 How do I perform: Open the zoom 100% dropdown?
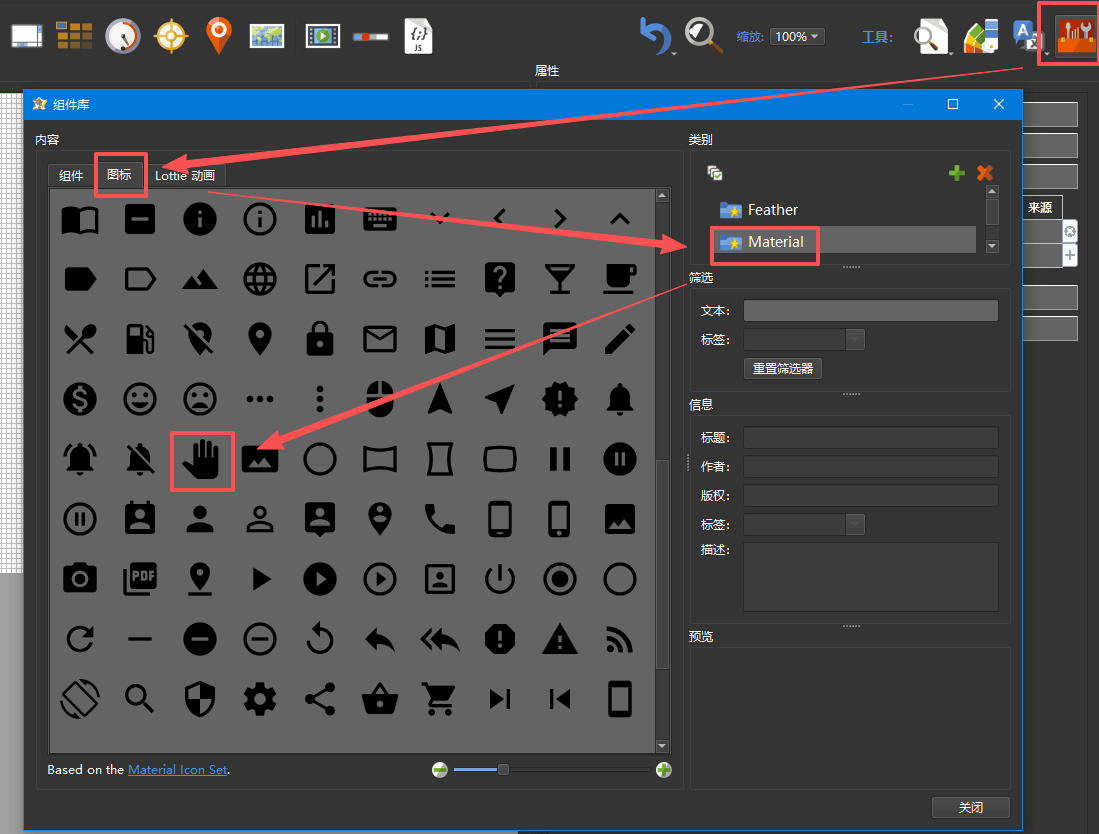(797, 37)
